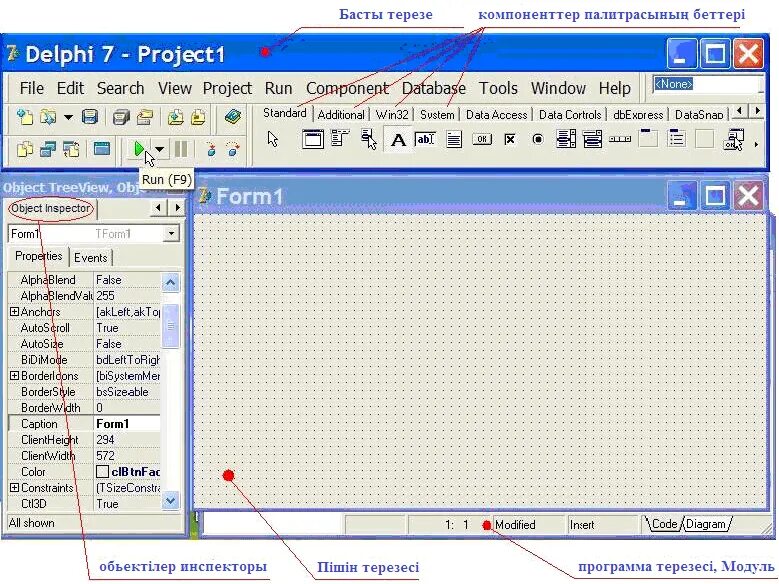Click the Save All toolbar icon
This screenshot has height=584, width=779.
click(121, 117)
